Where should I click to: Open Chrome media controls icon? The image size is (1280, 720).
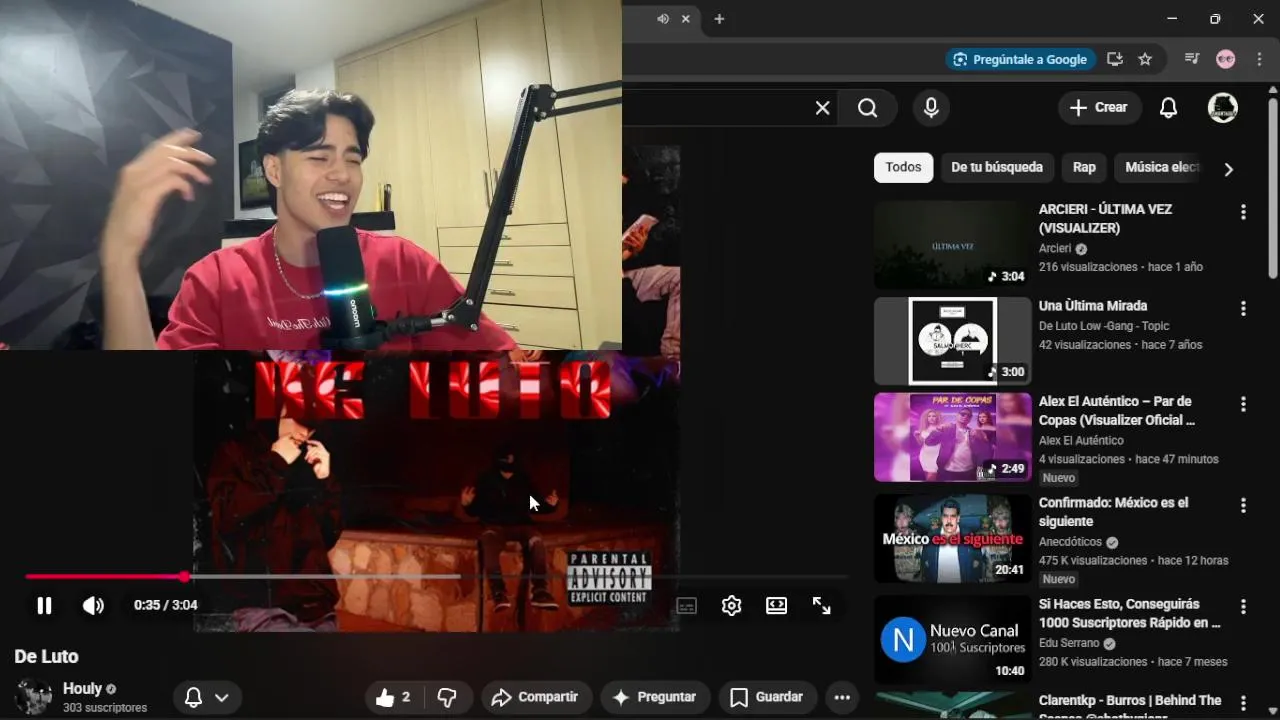point(1191,59)
